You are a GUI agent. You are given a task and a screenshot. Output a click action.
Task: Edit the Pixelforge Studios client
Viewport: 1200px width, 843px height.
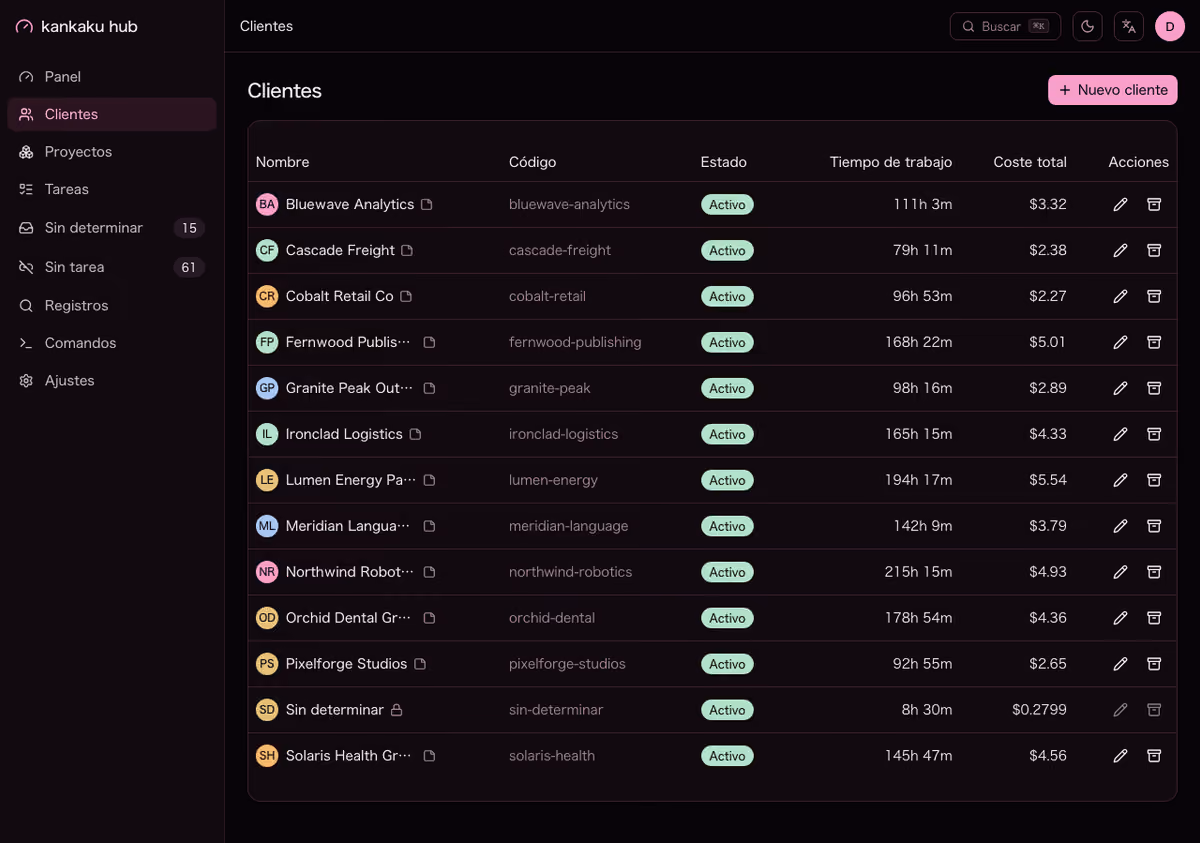pos(1120,664)
